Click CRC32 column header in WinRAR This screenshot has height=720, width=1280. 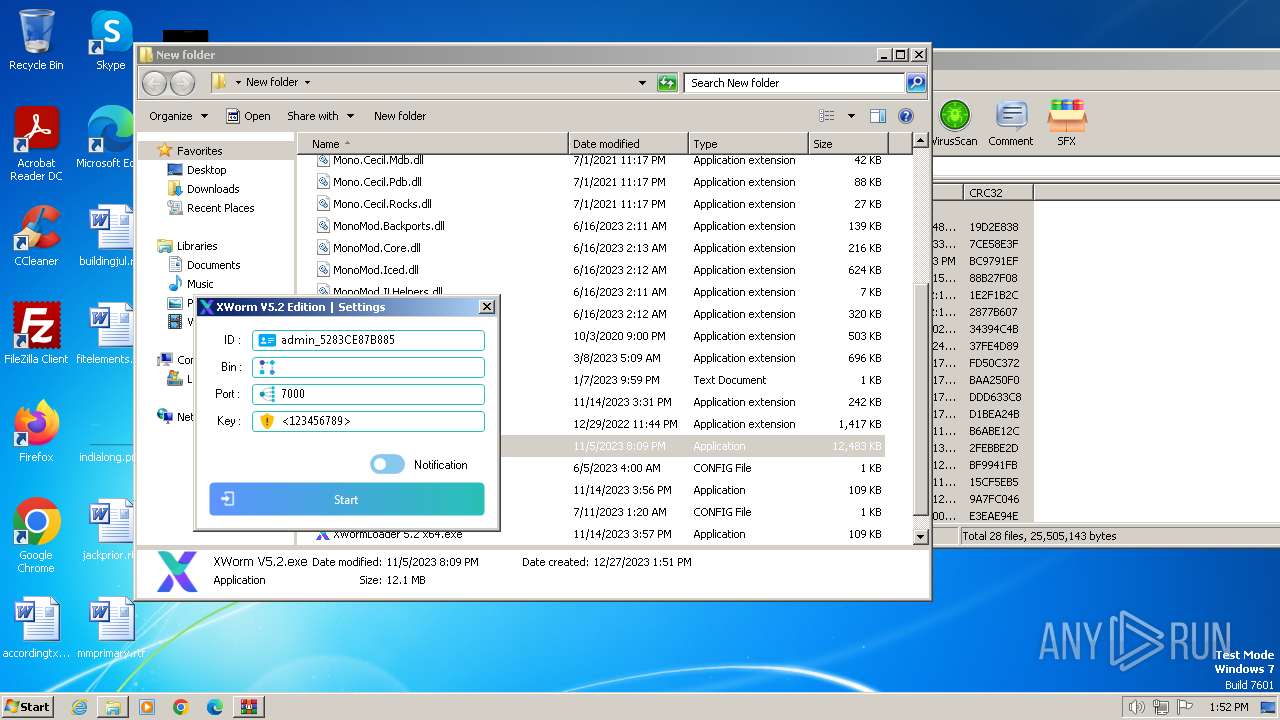tap(998, 193)
